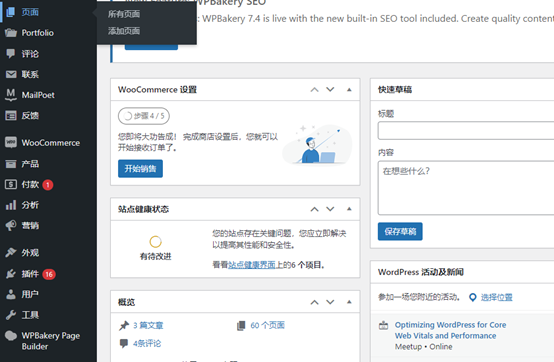The height and width of the screenshot is (362, 554).
Task: Click the comment icon next to 4条评论
Action: tap(124, 343)
